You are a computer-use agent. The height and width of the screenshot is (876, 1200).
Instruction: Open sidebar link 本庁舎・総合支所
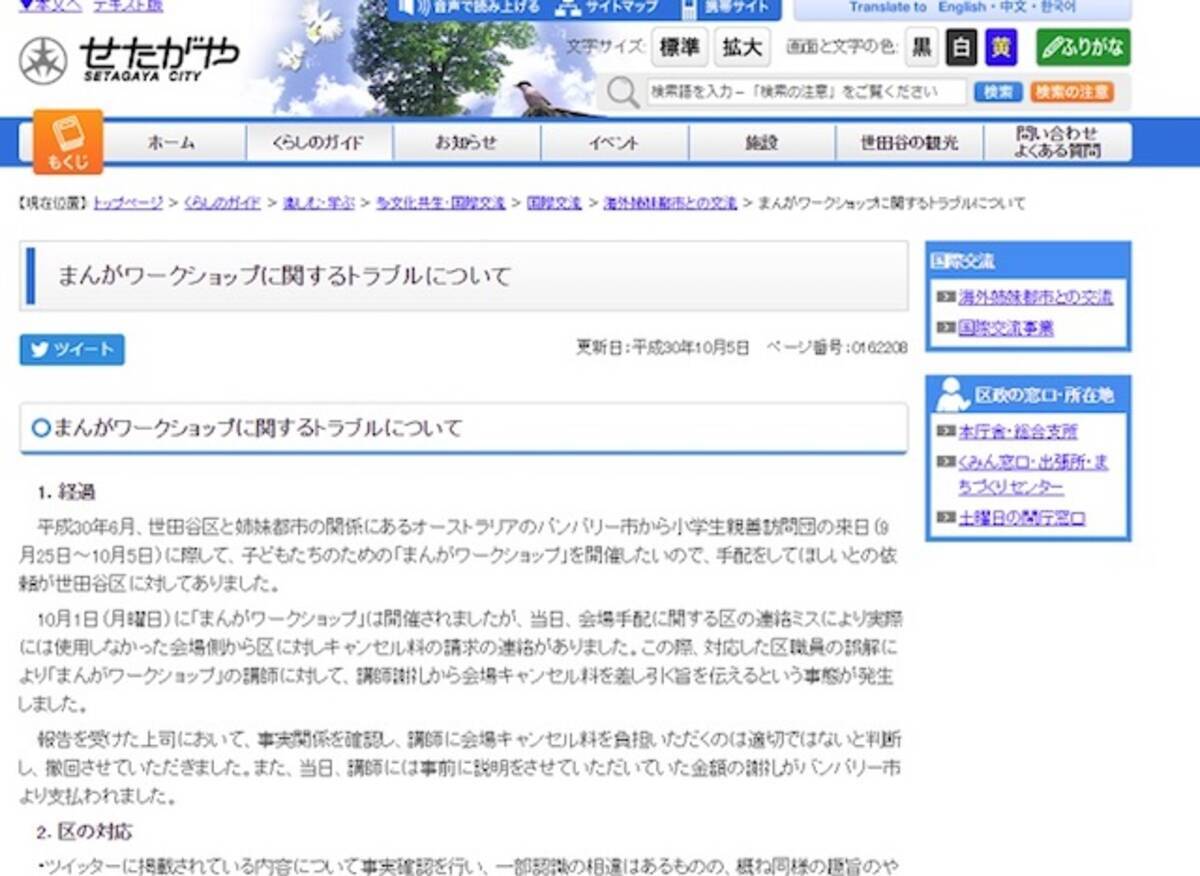tap(1018, 432)
